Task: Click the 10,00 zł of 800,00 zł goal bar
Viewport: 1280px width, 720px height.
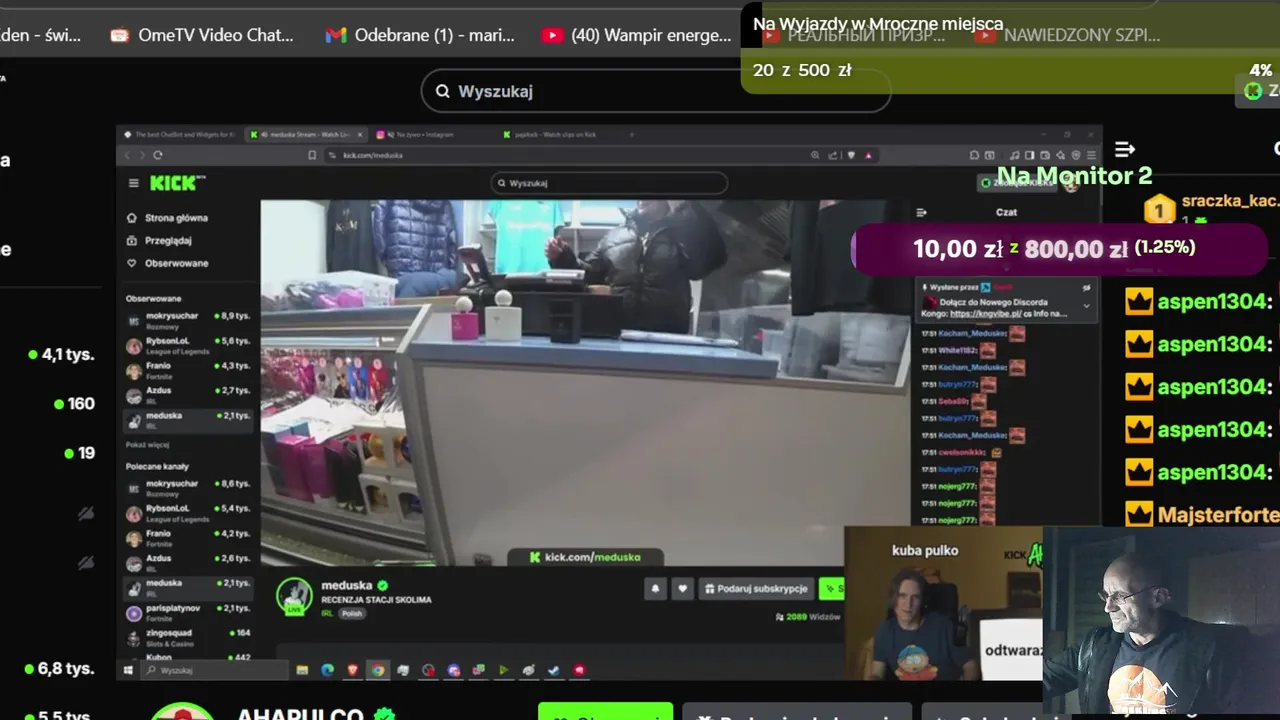Action: point(1059,249)
